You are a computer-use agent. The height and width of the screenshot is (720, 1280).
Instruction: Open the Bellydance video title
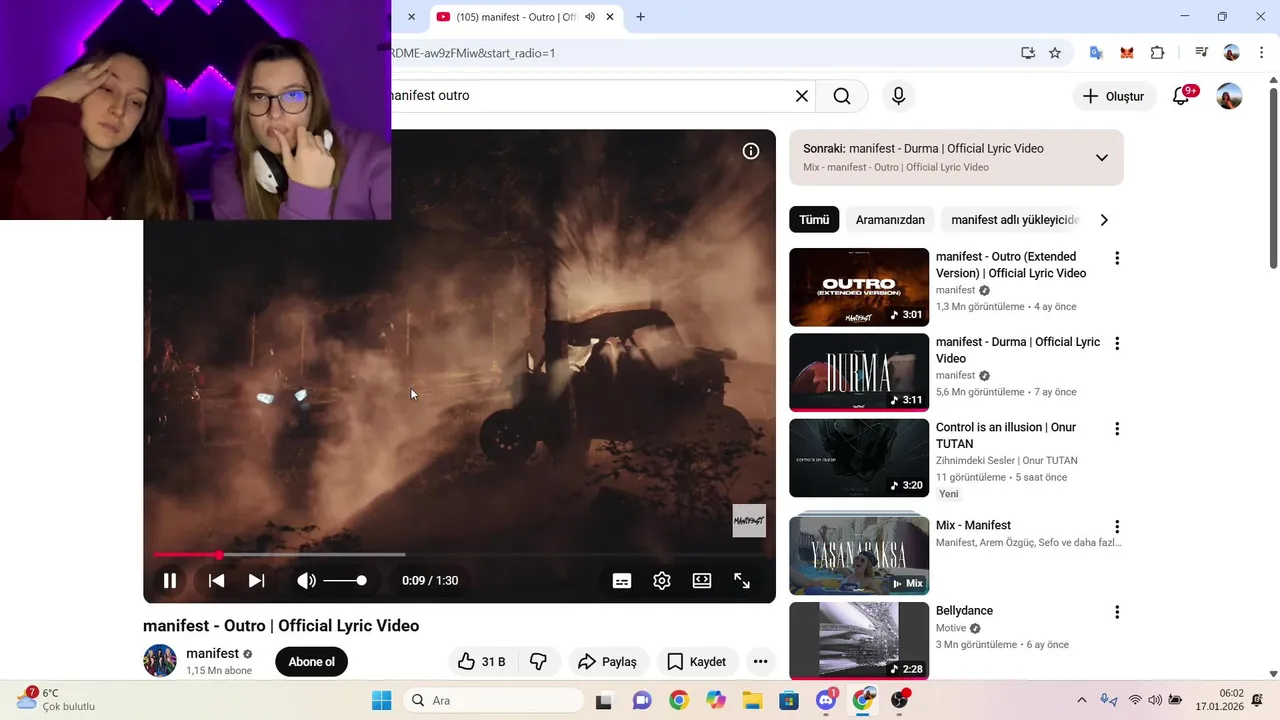point(964,611)
